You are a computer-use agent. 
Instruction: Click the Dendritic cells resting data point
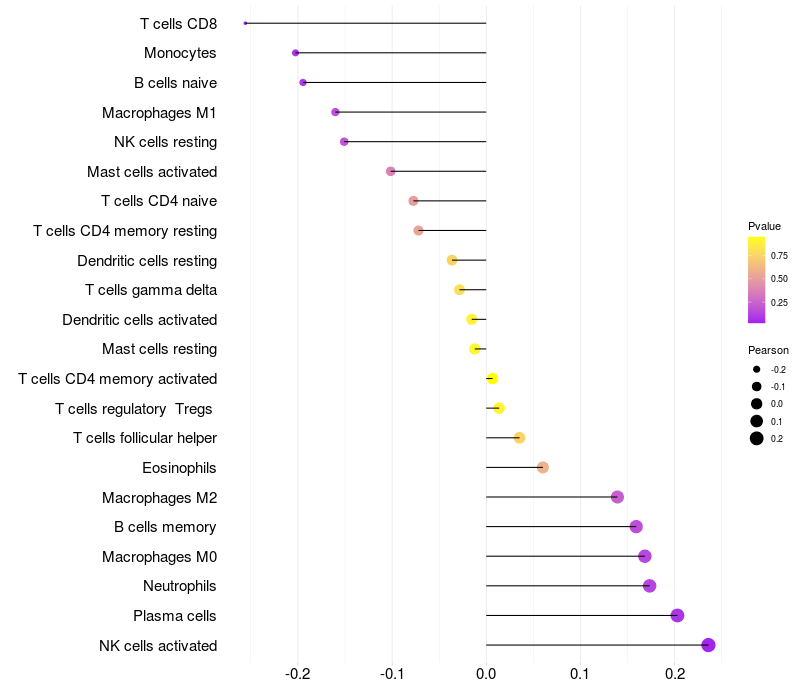point(452,260)
